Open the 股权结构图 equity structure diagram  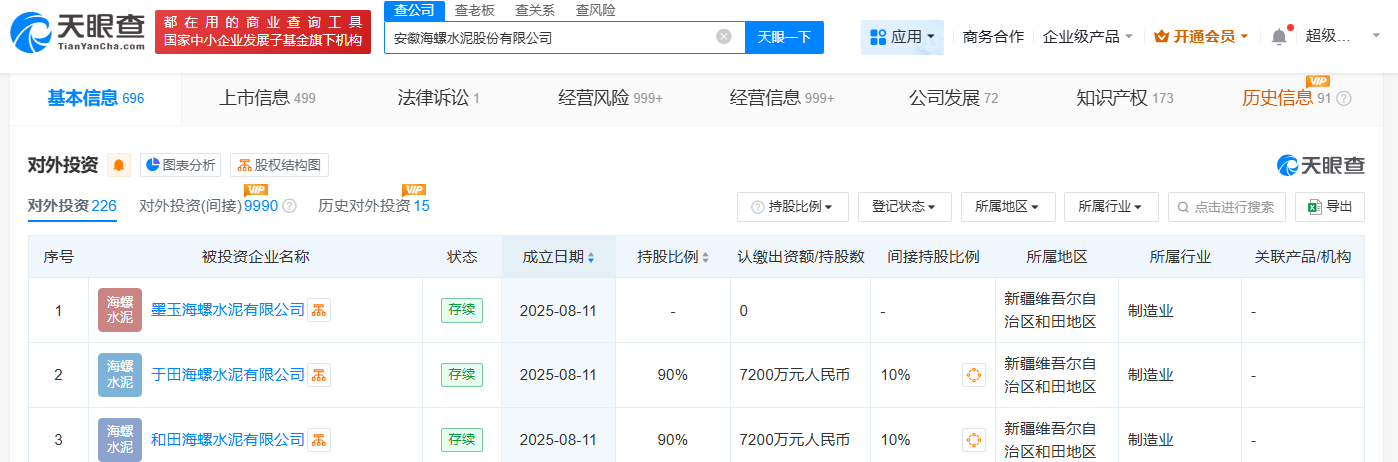pyautogui.click(x=279, y=165)
